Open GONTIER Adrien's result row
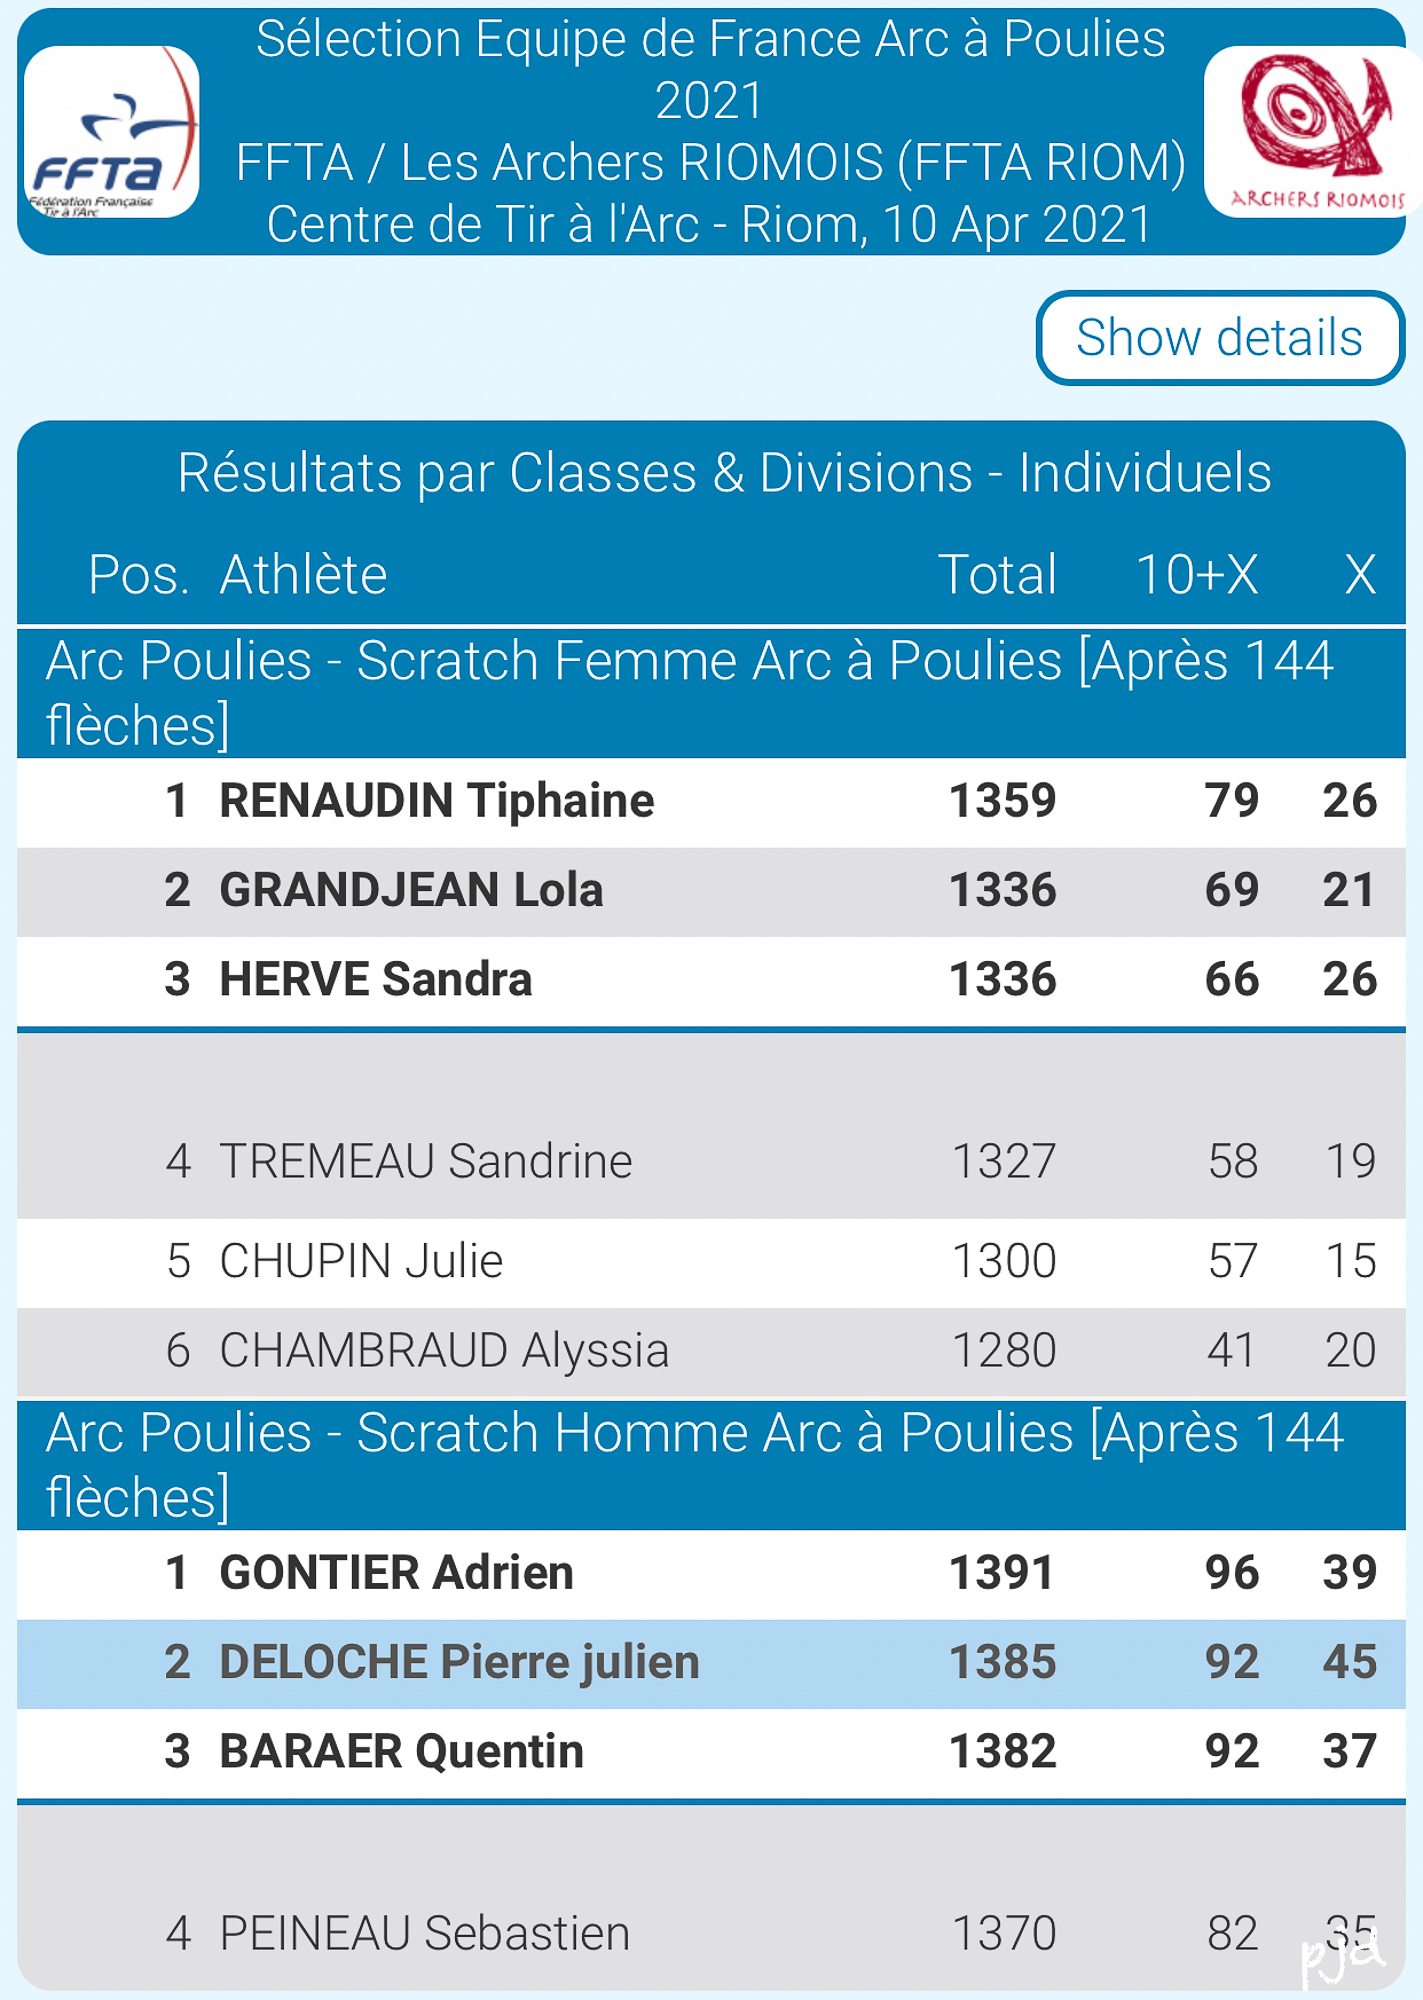Viewport: 1423px width, 2000px height. [x=711, y=1574]
